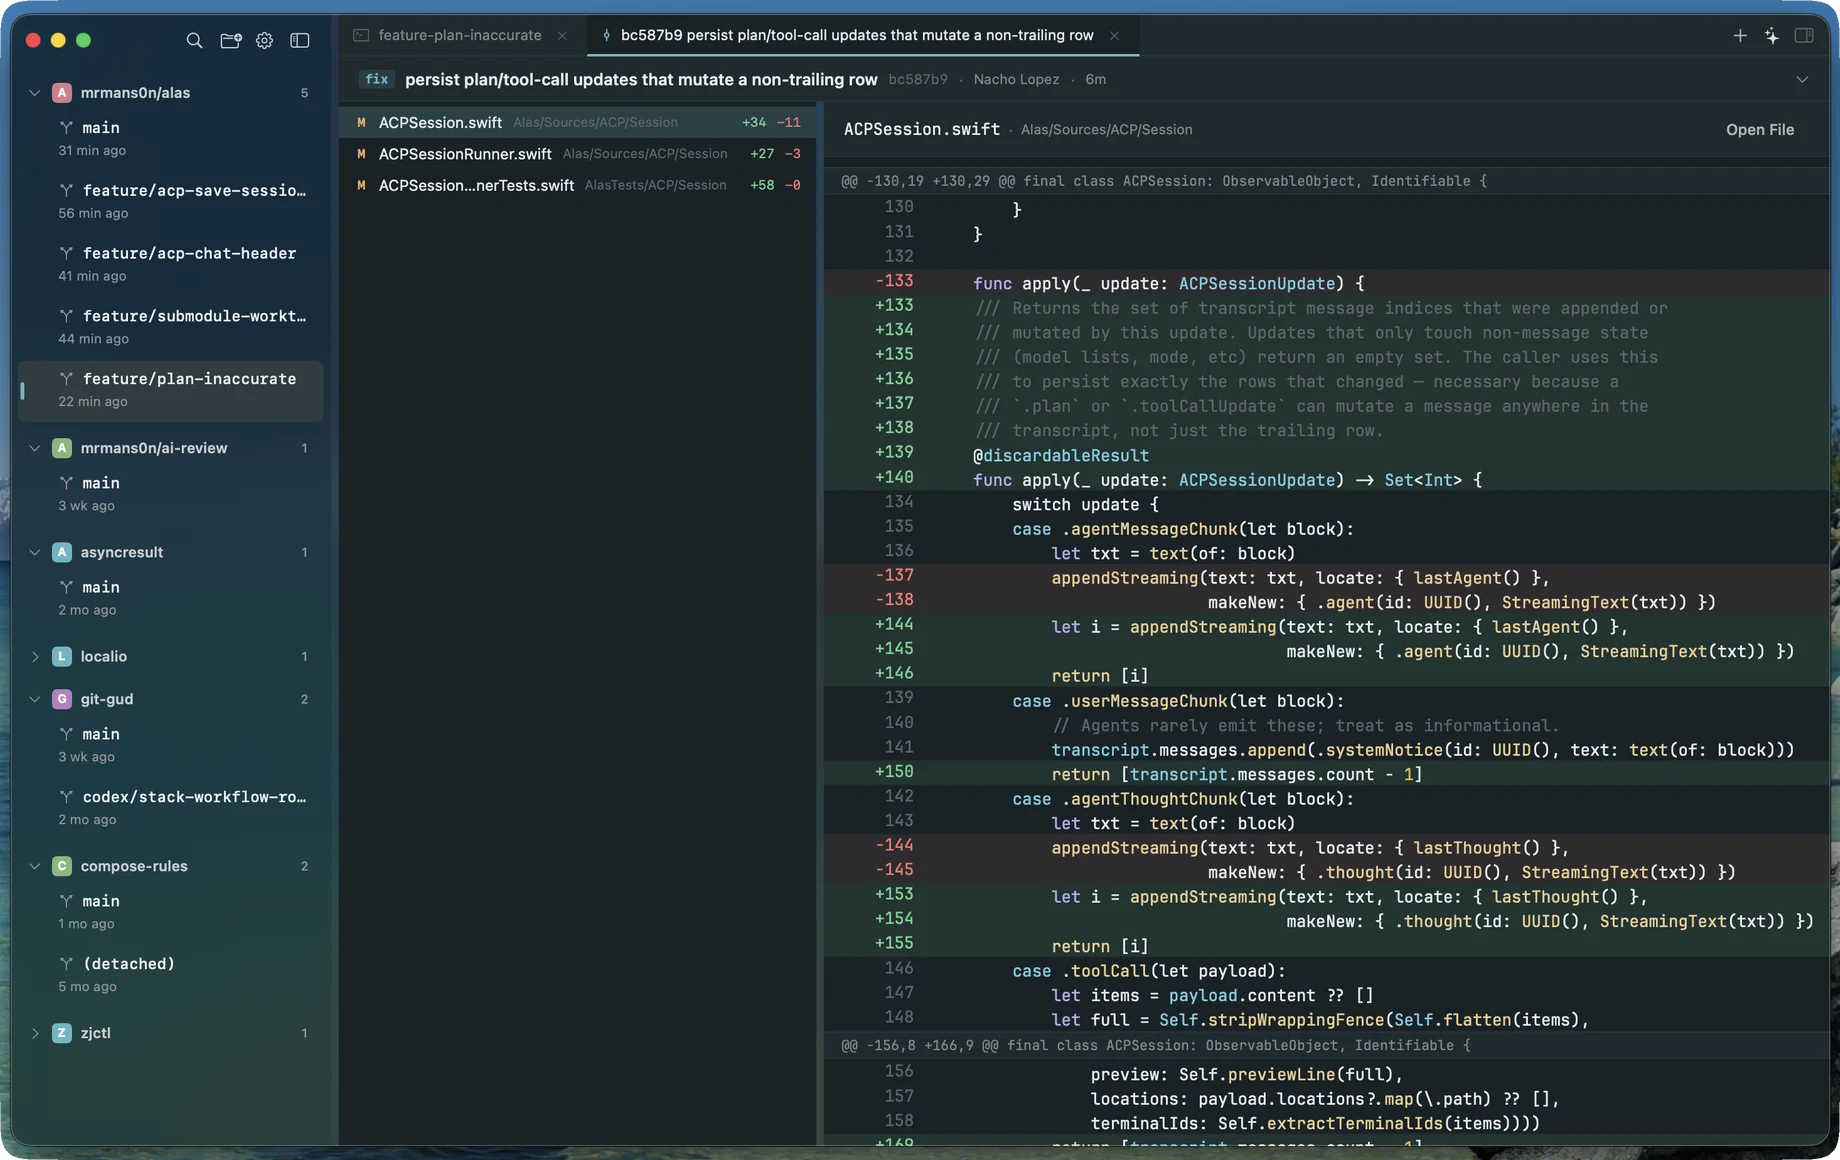1840x1160 pixels.
Task: Open main branch under compose-rules
Action: (x=171, y=912)
